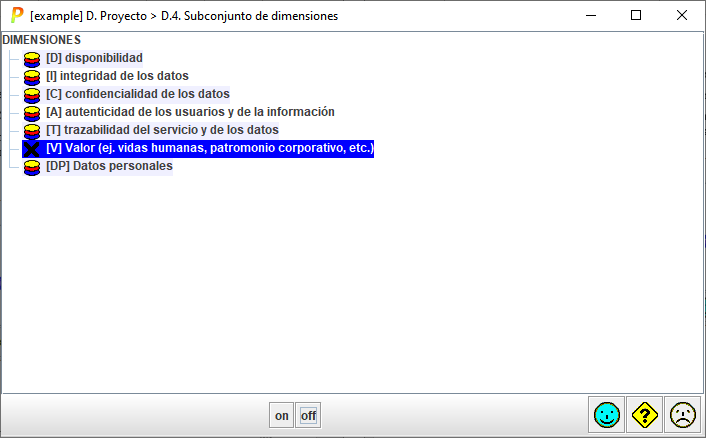Select the [A] autenticidad tree entry
Image resolution: width=706 pixels, height=438 pixels.
tap(190, 112)
